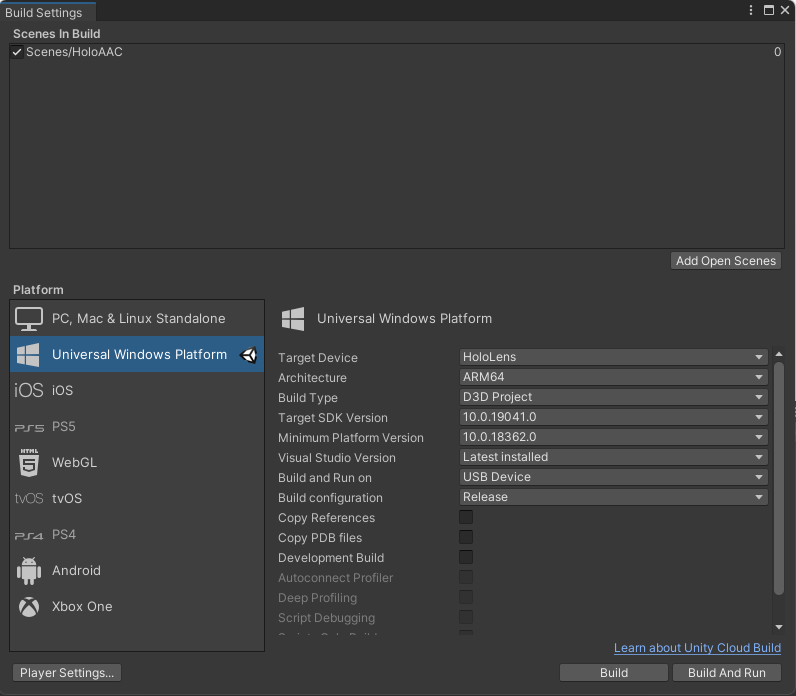Toggle the Autoconnect Profiler checkbox
Viewport: 796px width, 696px height.
coord(466,577)
